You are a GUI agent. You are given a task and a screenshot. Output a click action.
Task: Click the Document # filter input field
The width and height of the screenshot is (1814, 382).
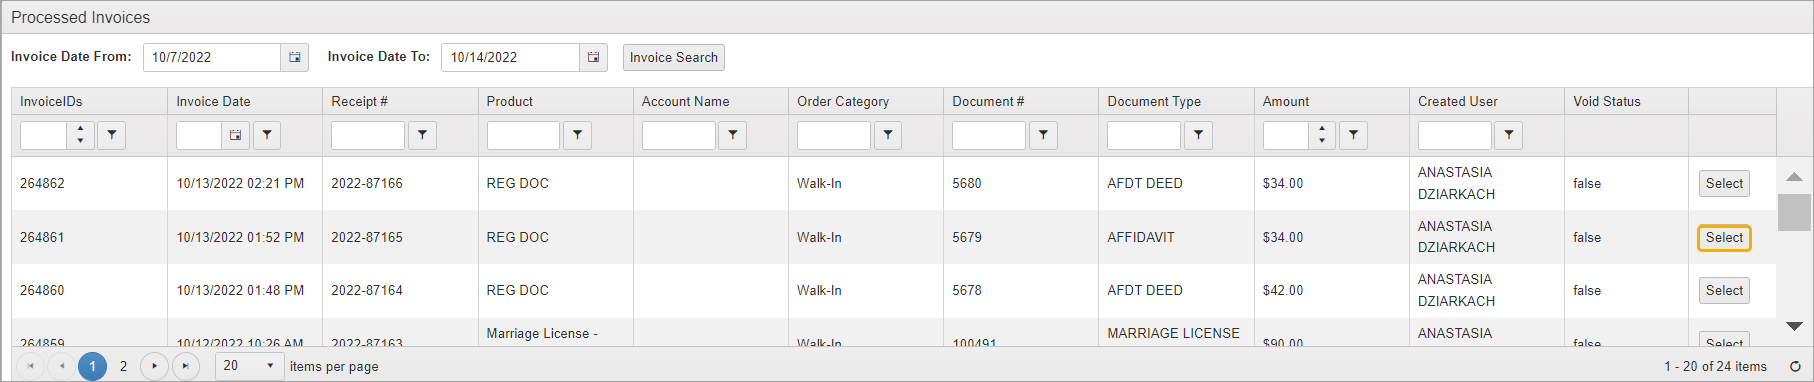(x=988, y=135)
